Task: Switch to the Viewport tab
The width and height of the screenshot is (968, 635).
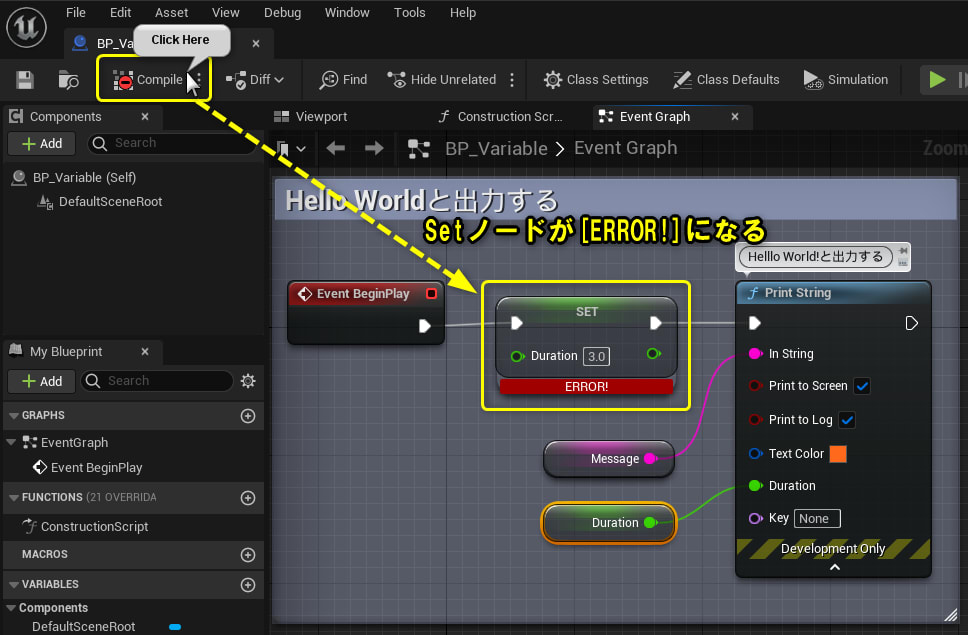Action: 322,116
